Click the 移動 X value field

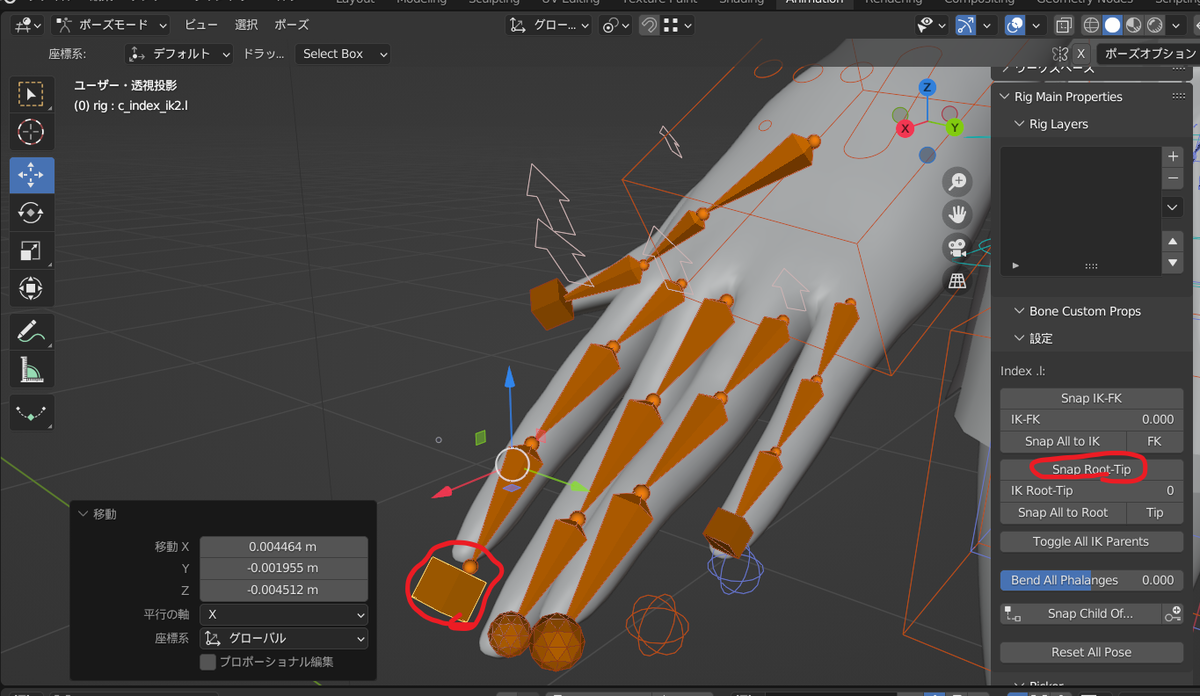pos(283,546)
